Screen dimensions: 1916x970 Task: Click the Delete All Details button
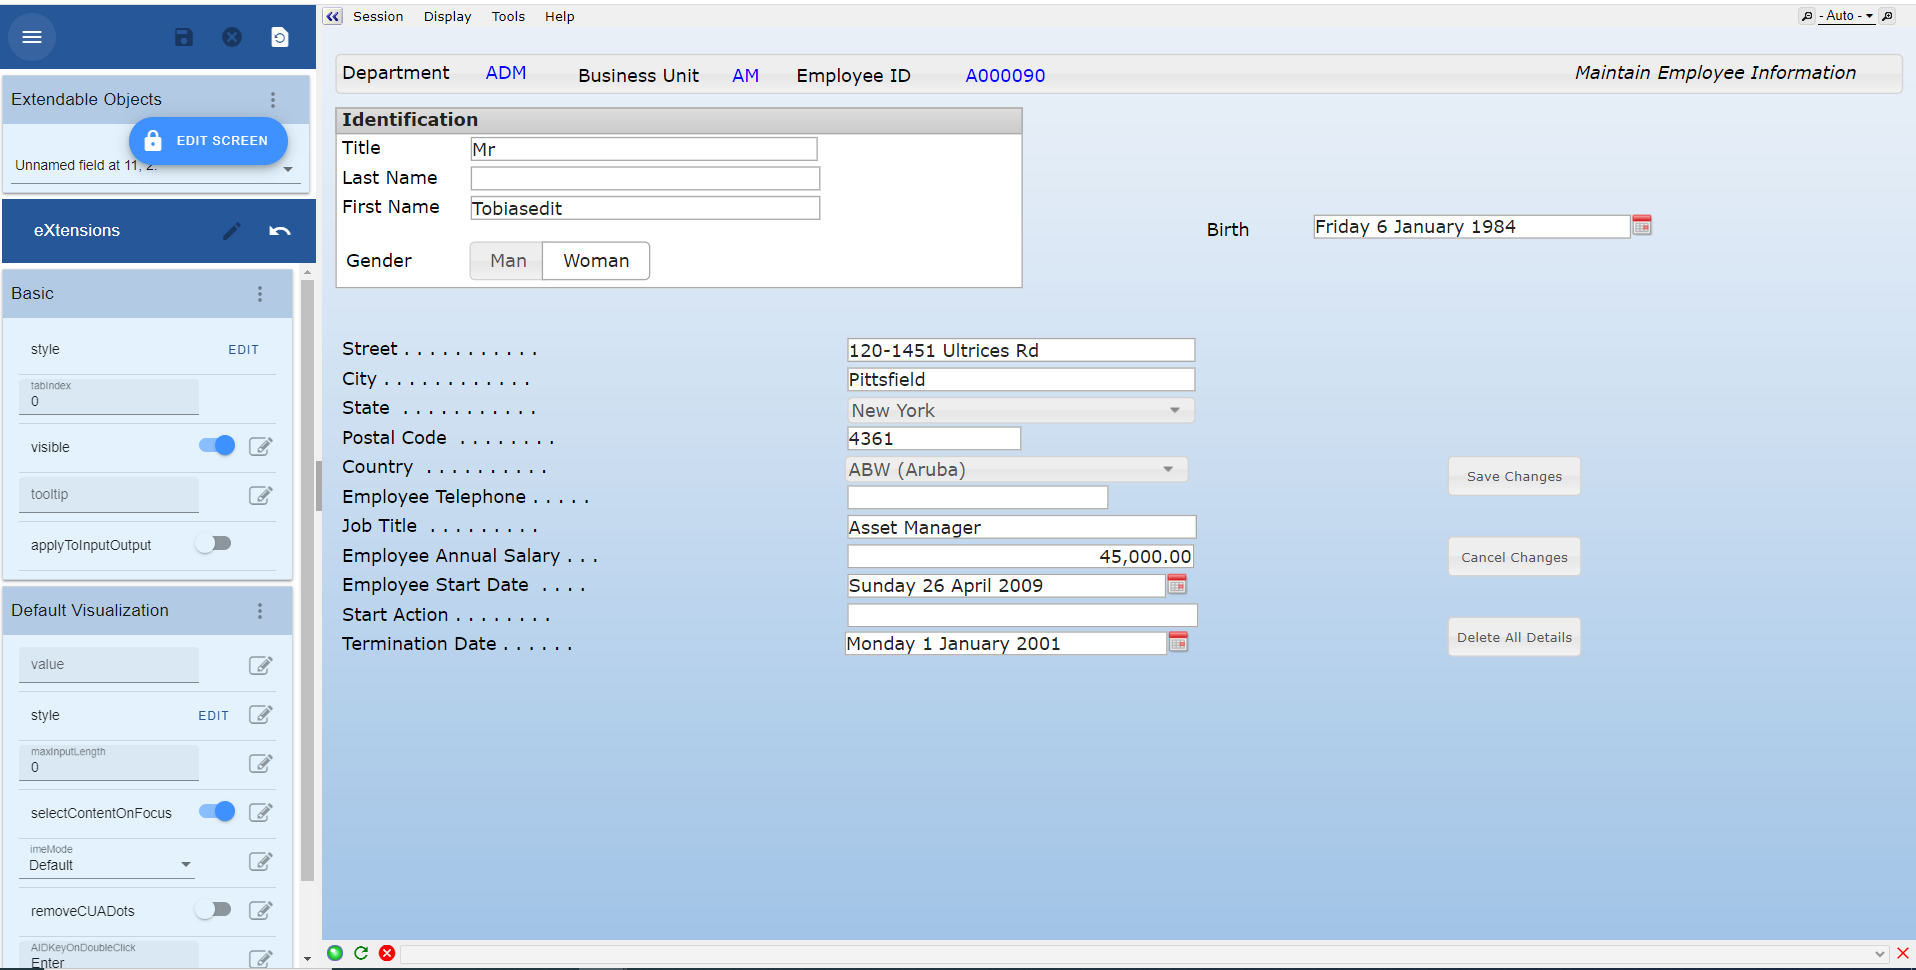pos(1513,637)
